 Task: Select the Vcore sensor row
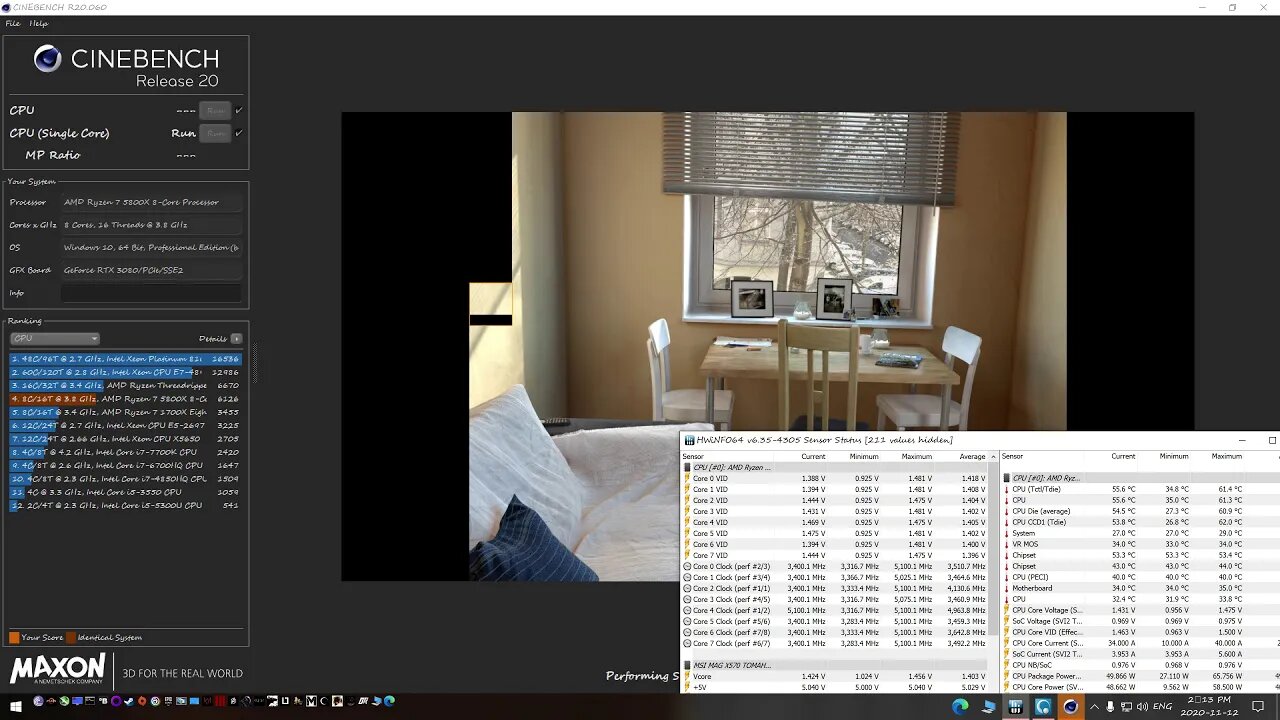[835, 676]
